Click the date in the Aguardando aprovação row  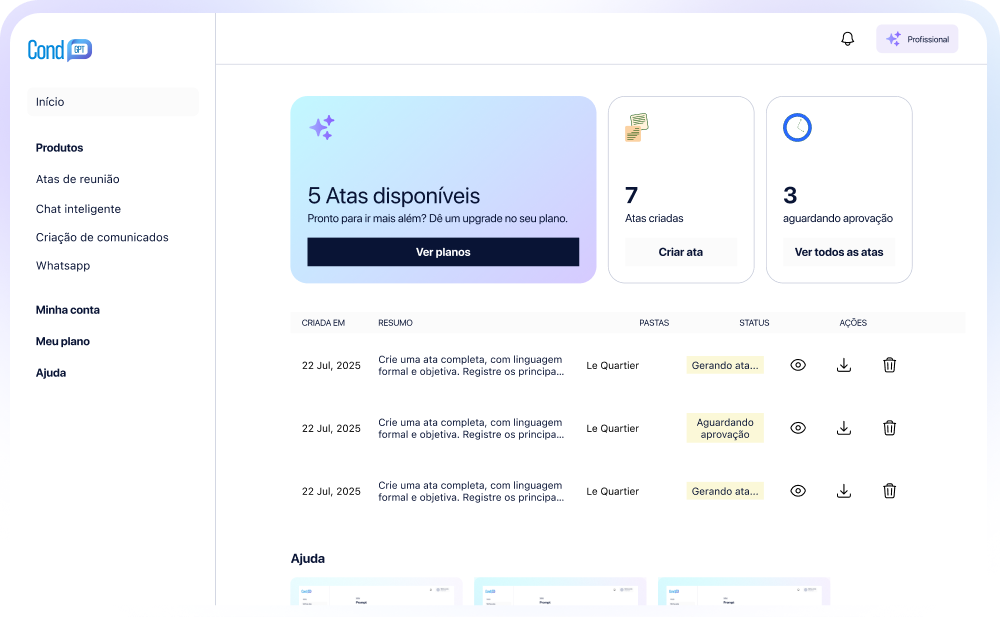331,429
